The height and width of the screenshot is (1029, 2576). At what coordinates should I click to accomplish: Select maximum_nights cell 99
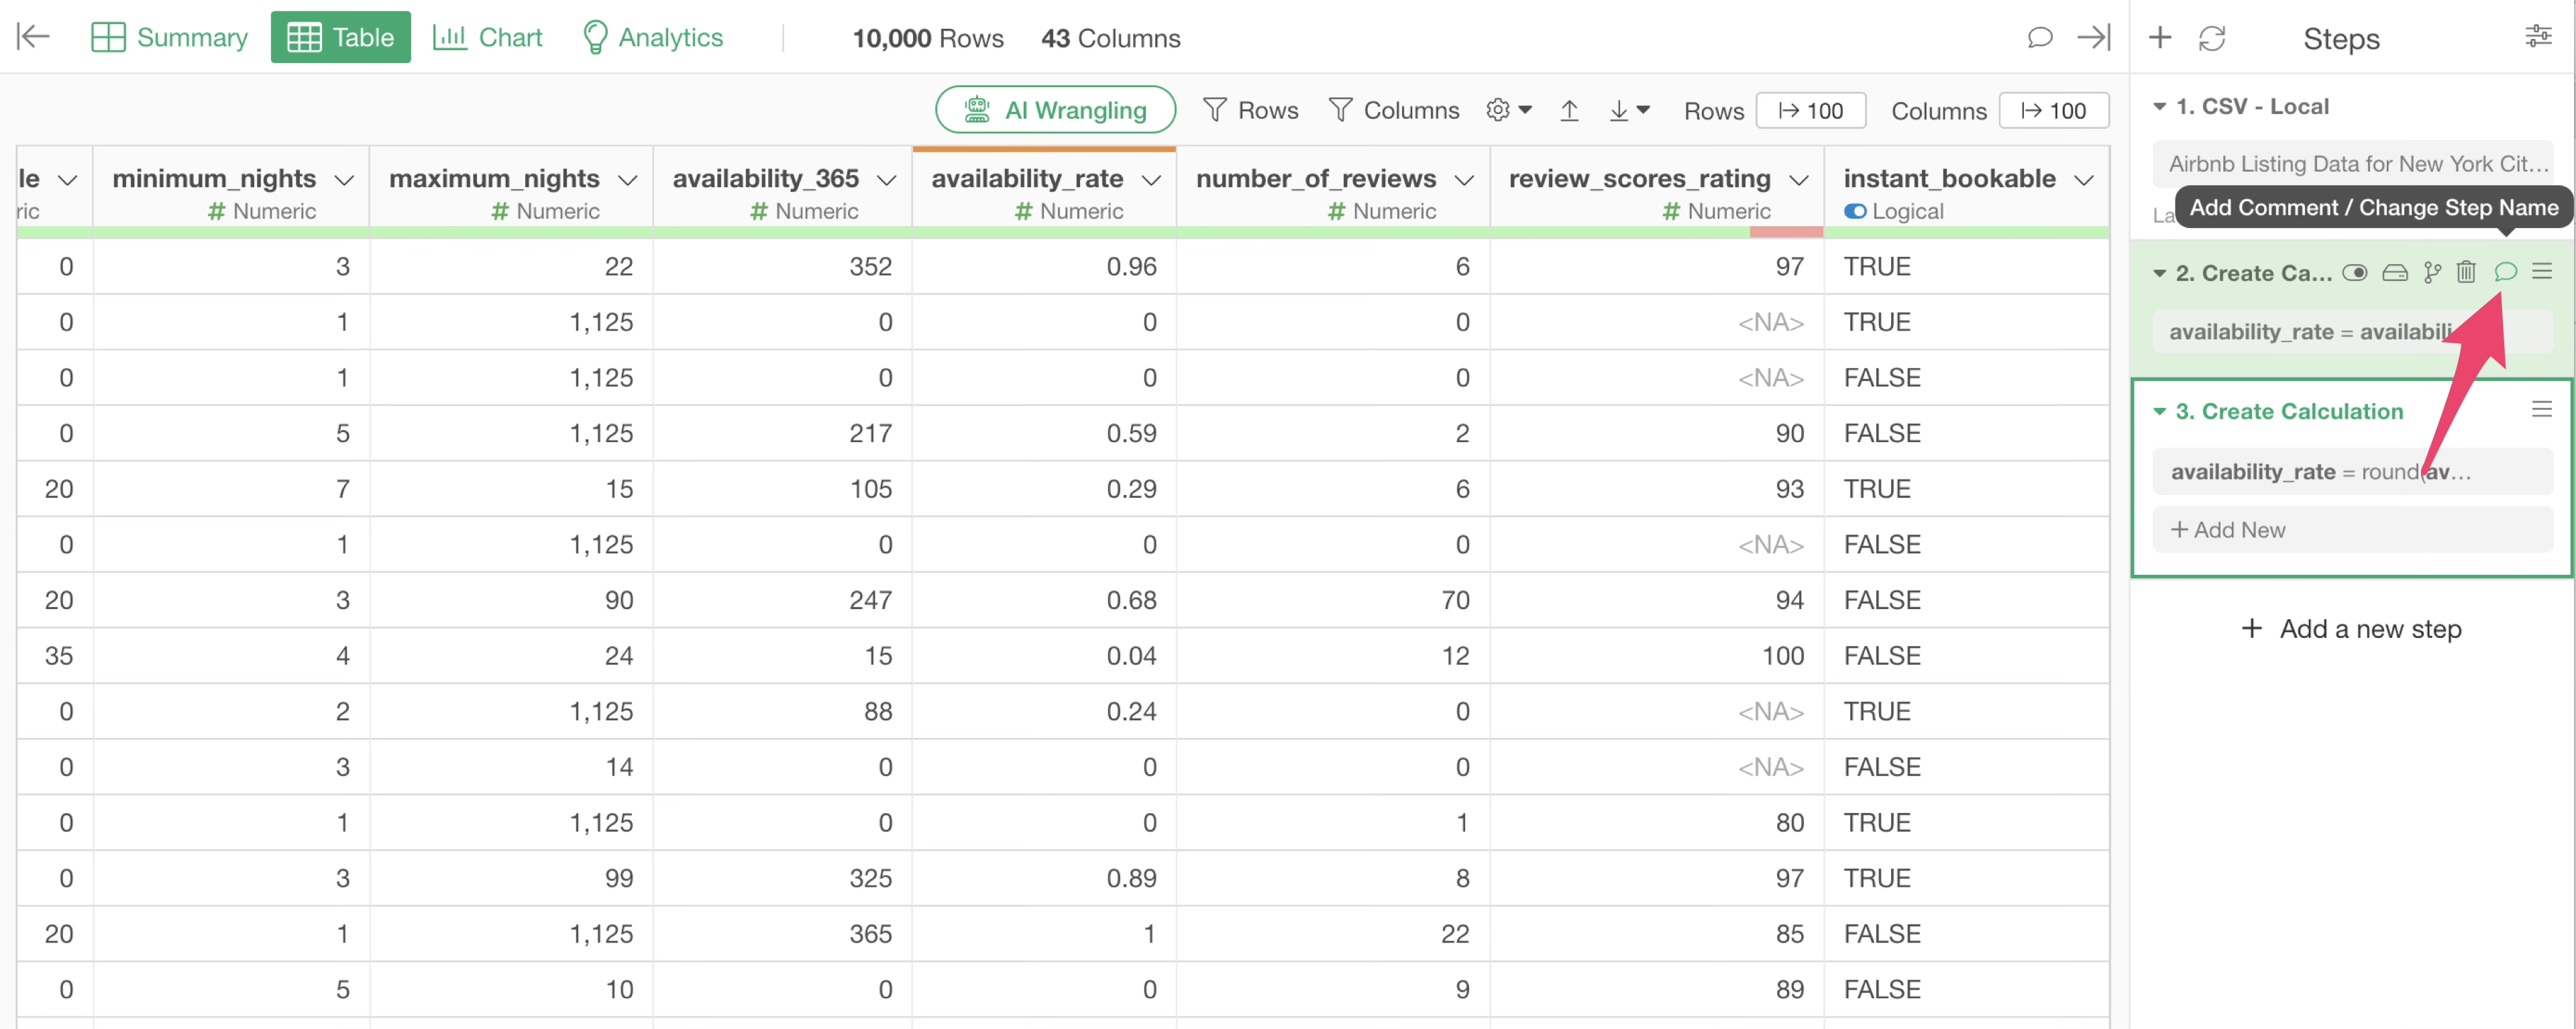[511, 878]
